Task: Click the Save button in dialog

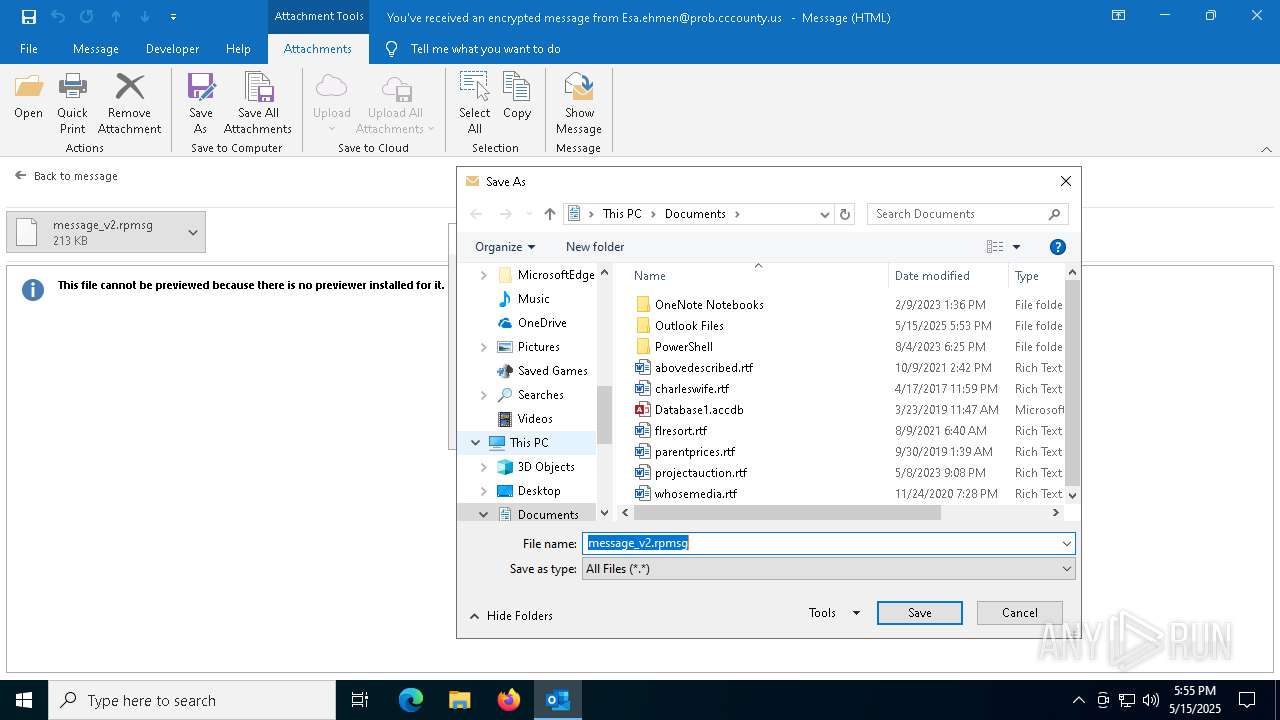Action: (920, 613)
